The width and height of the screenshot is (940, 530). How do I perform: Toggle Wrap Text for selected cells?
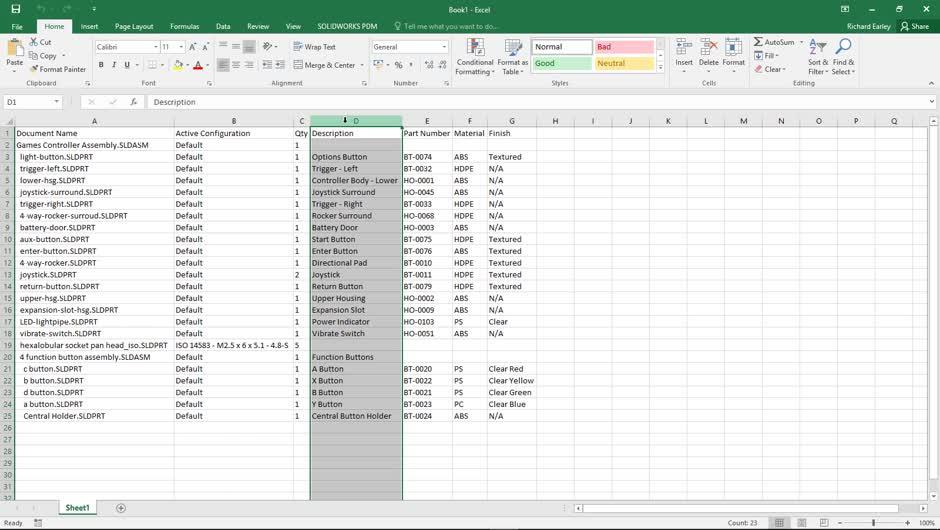pos(314,47)
